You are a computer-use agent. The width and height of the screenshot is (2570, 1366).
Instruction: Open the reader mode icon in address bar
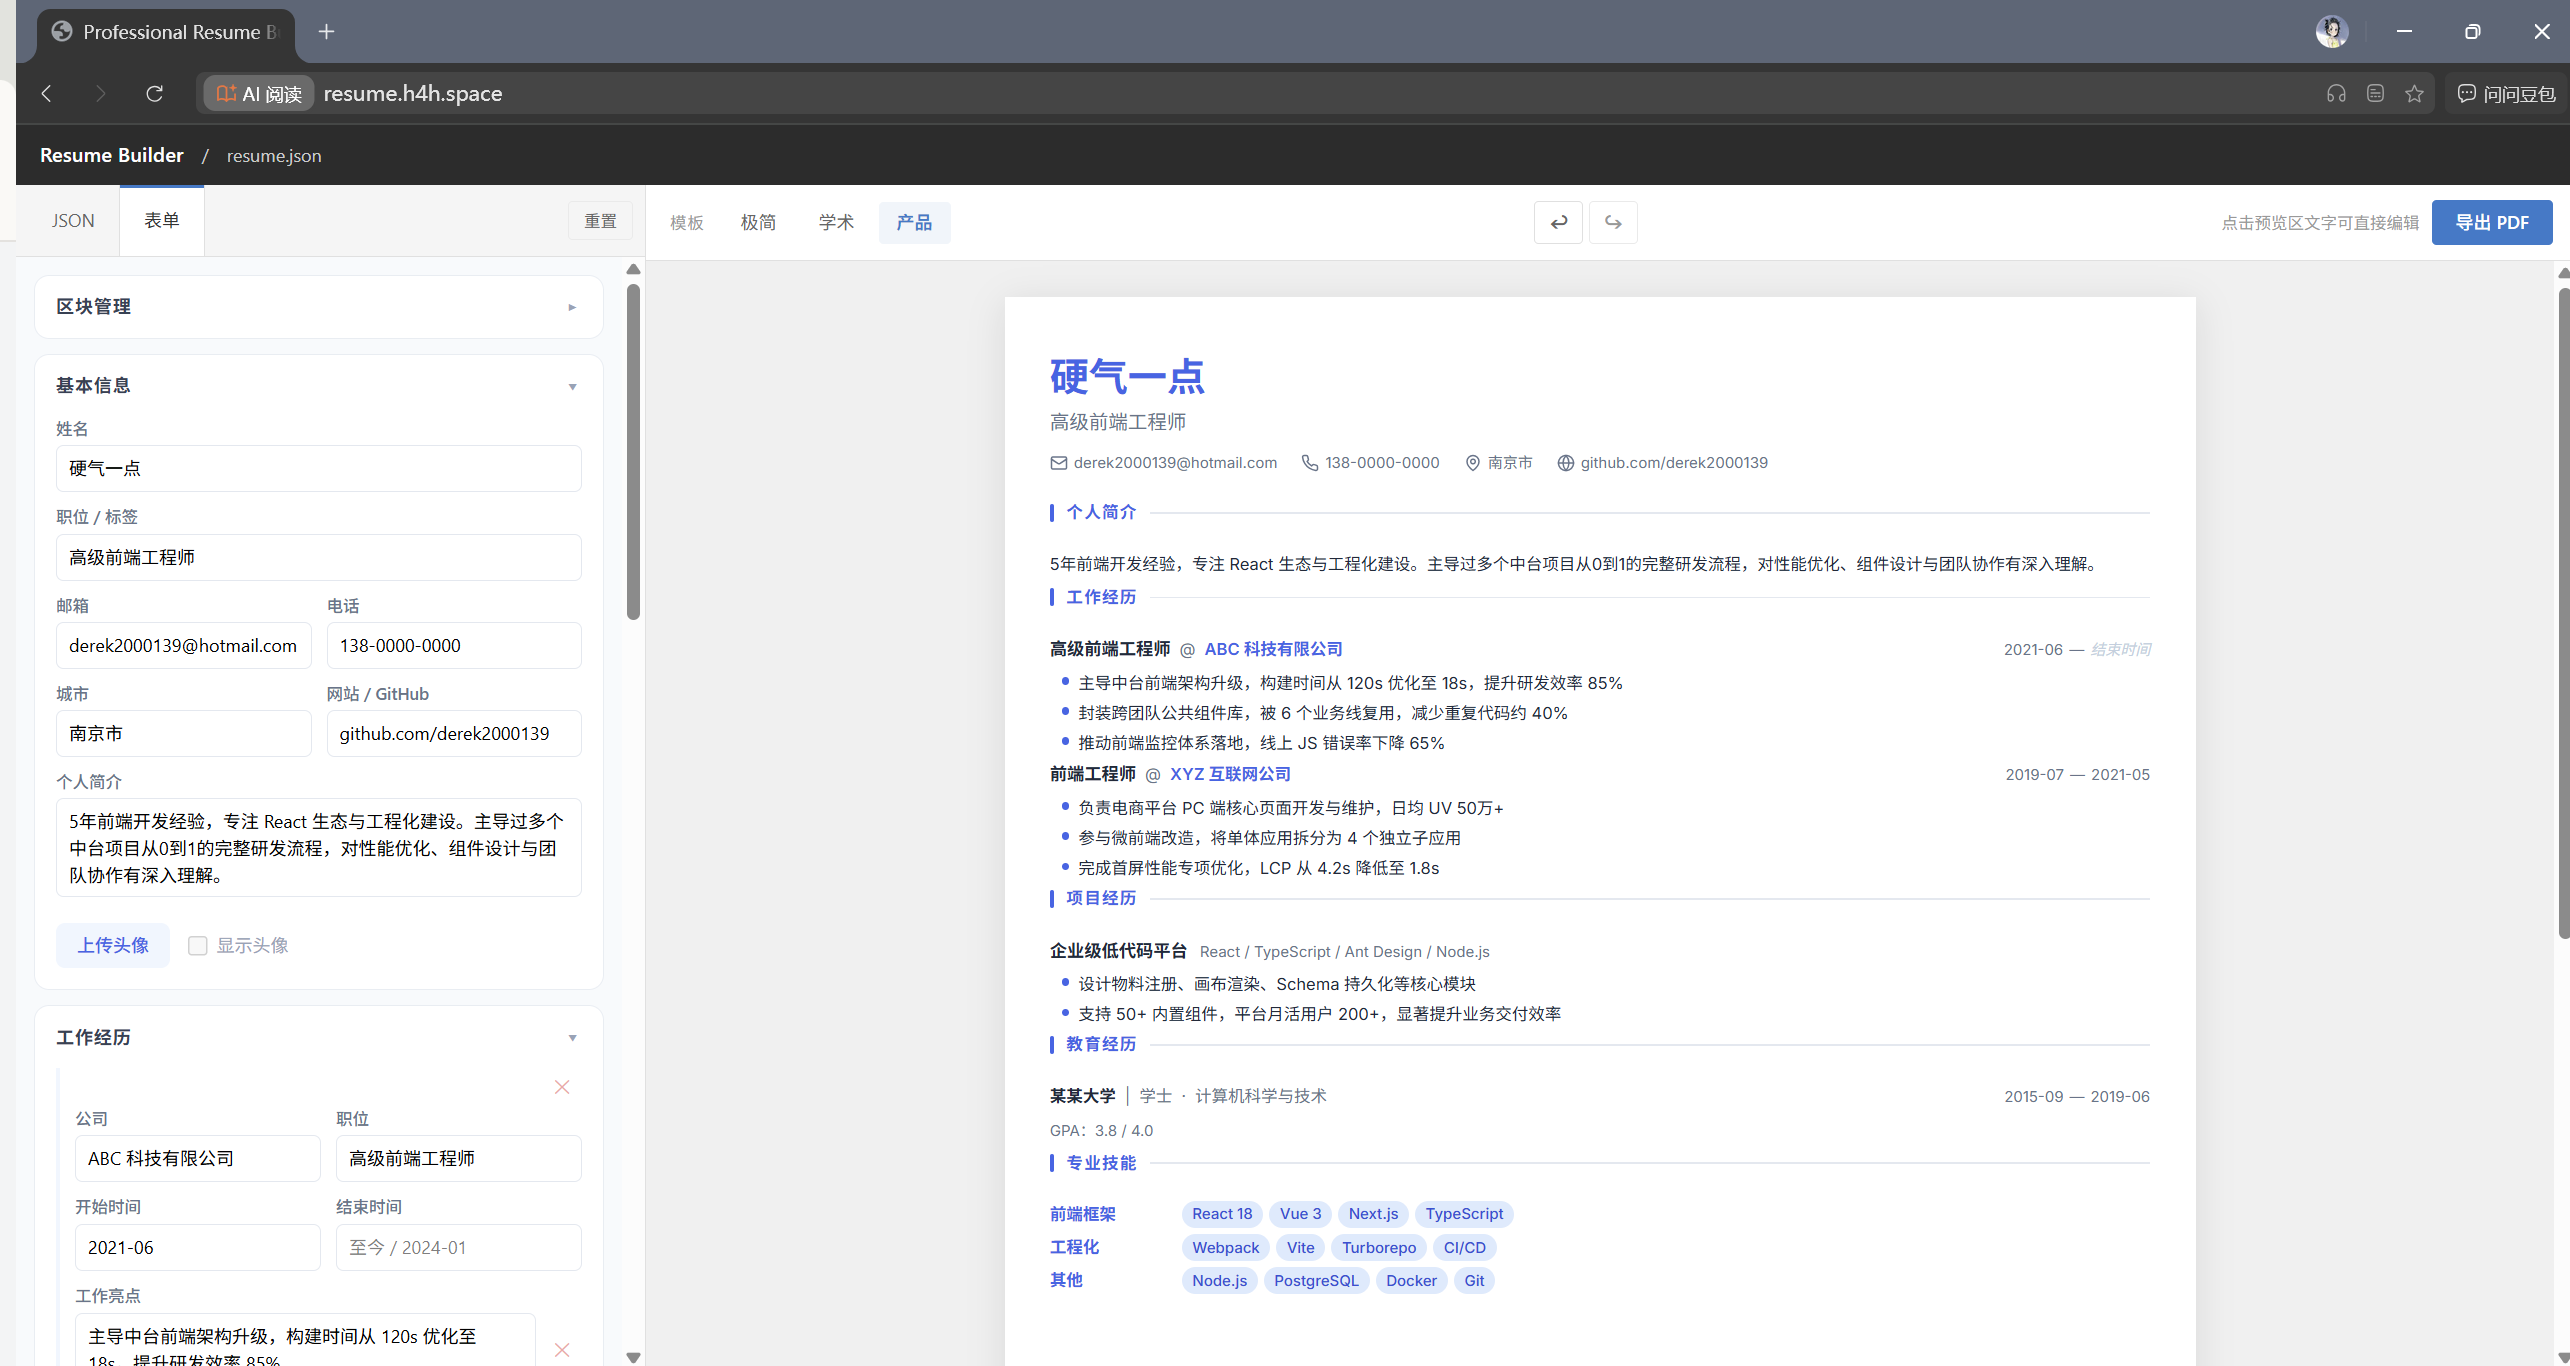tap(2375, 93)
